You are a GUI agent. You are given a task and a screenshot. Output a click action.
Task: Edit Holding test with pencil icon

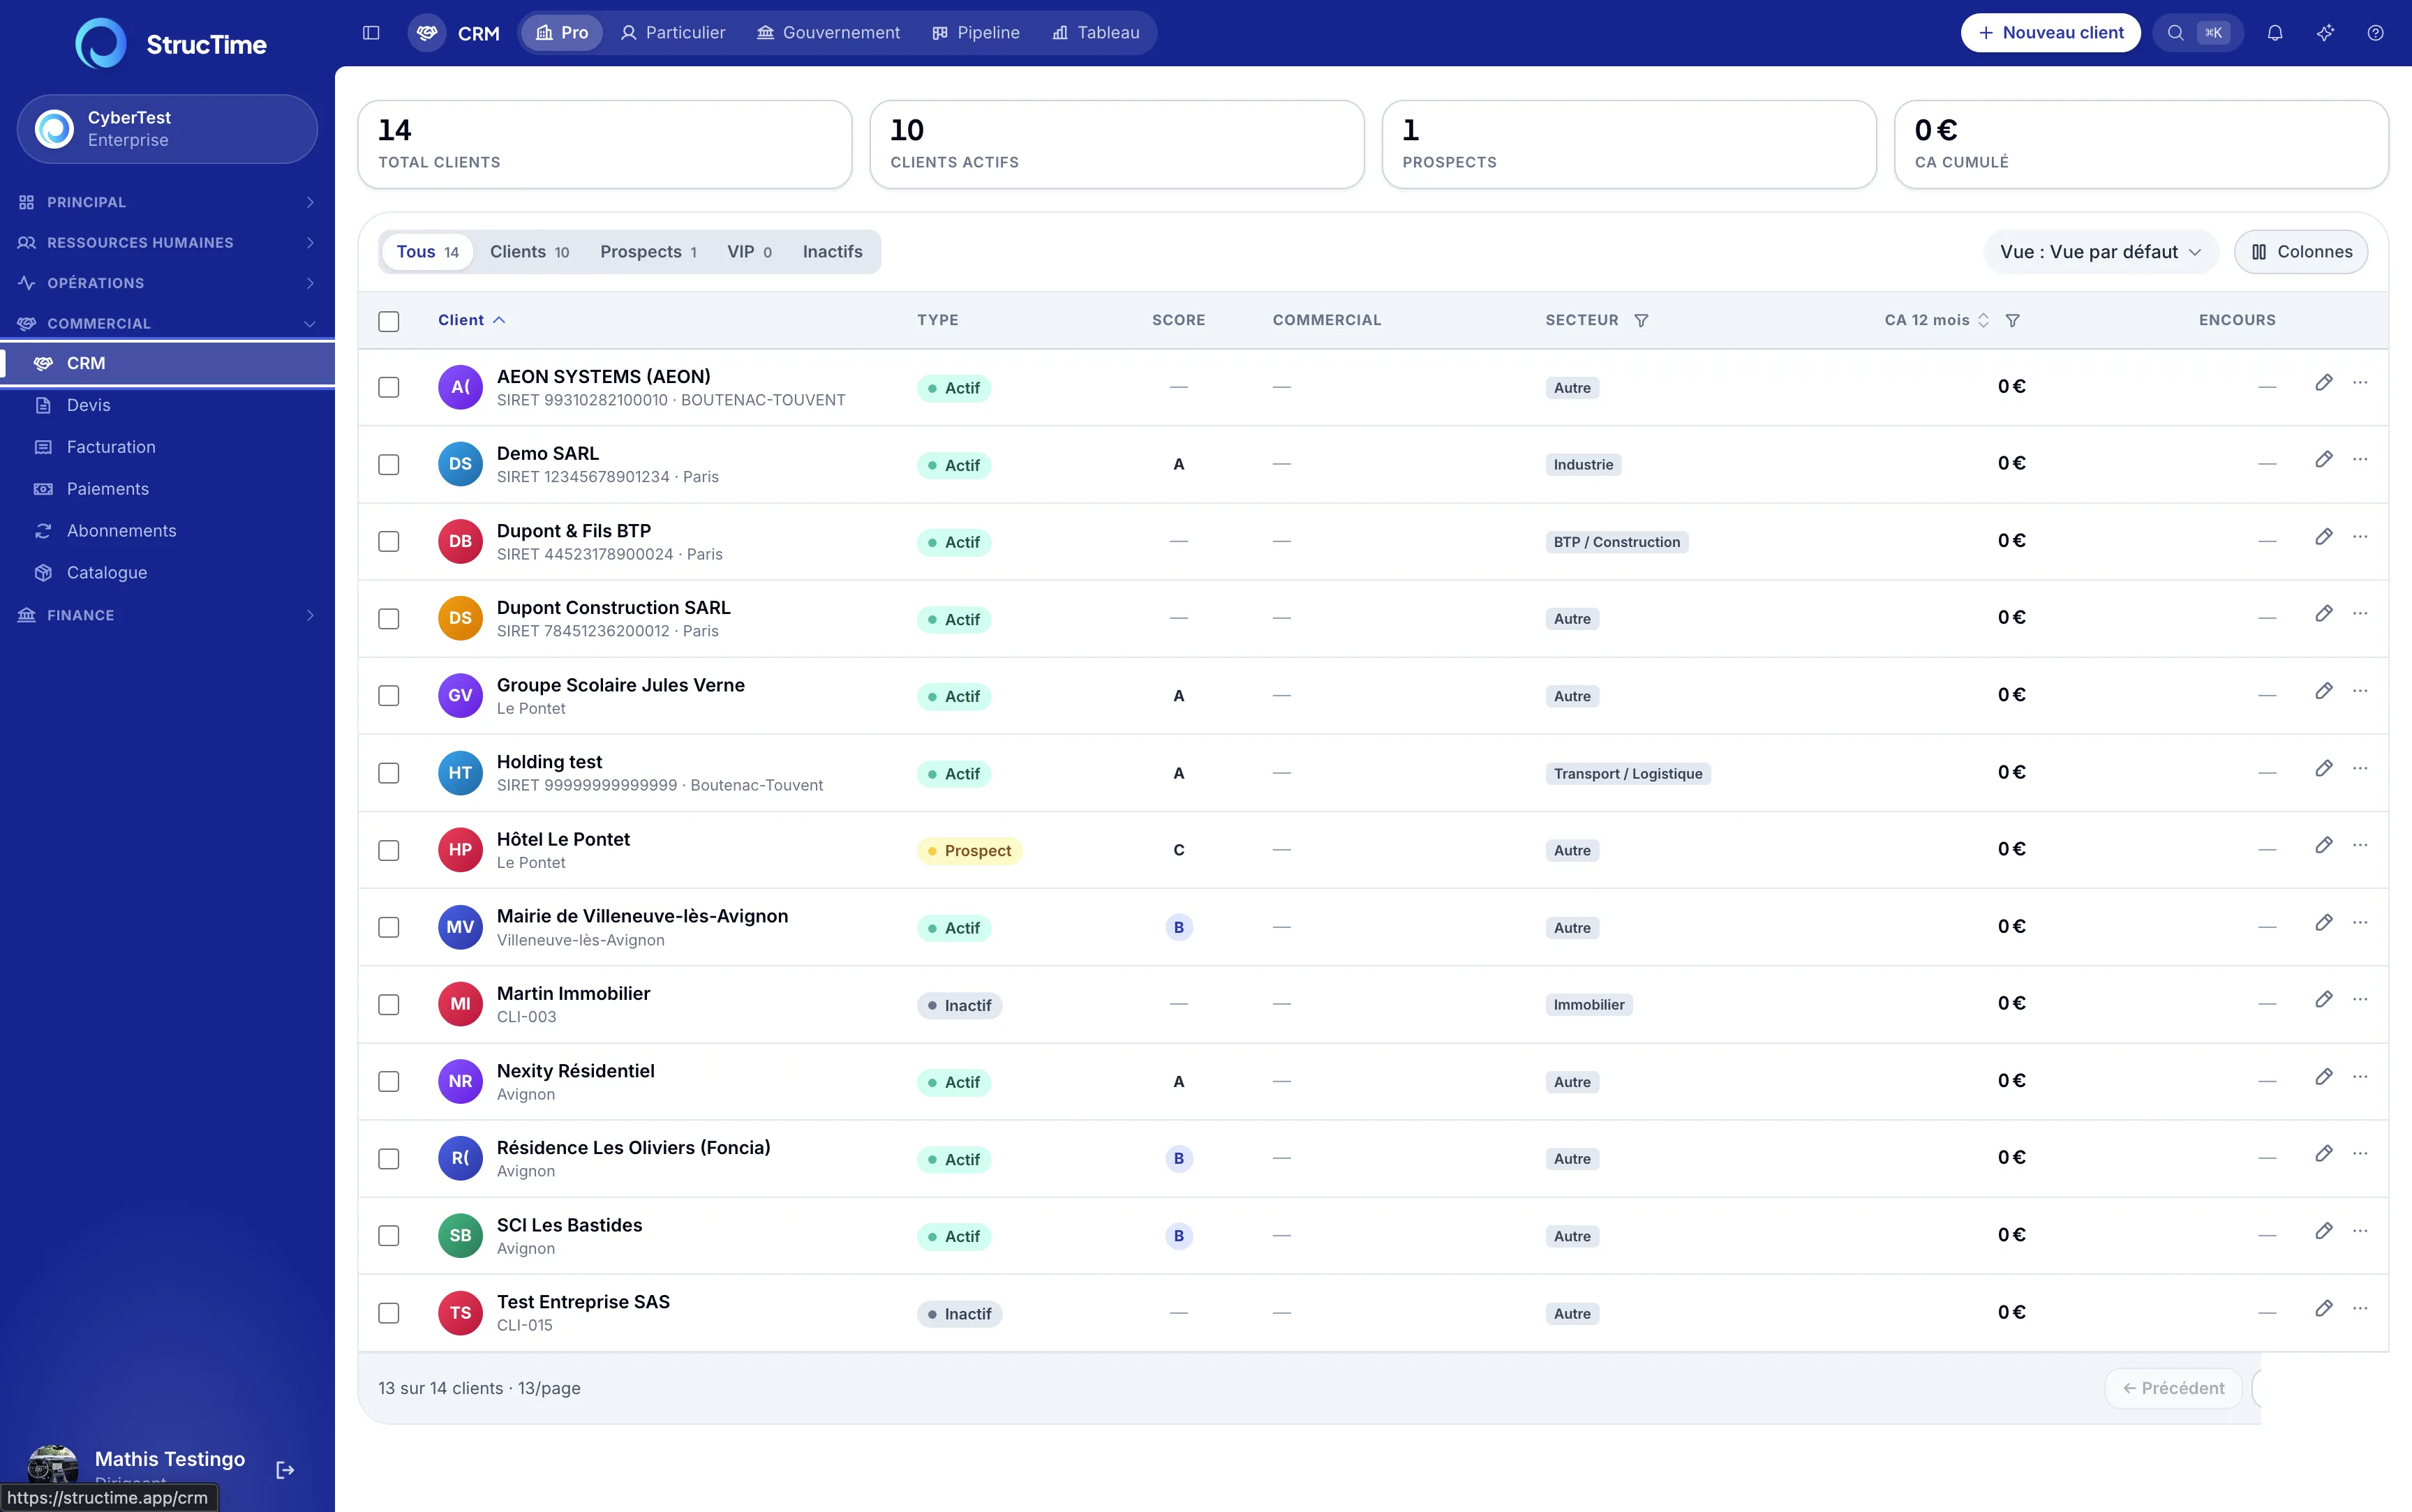[2324, 768]
